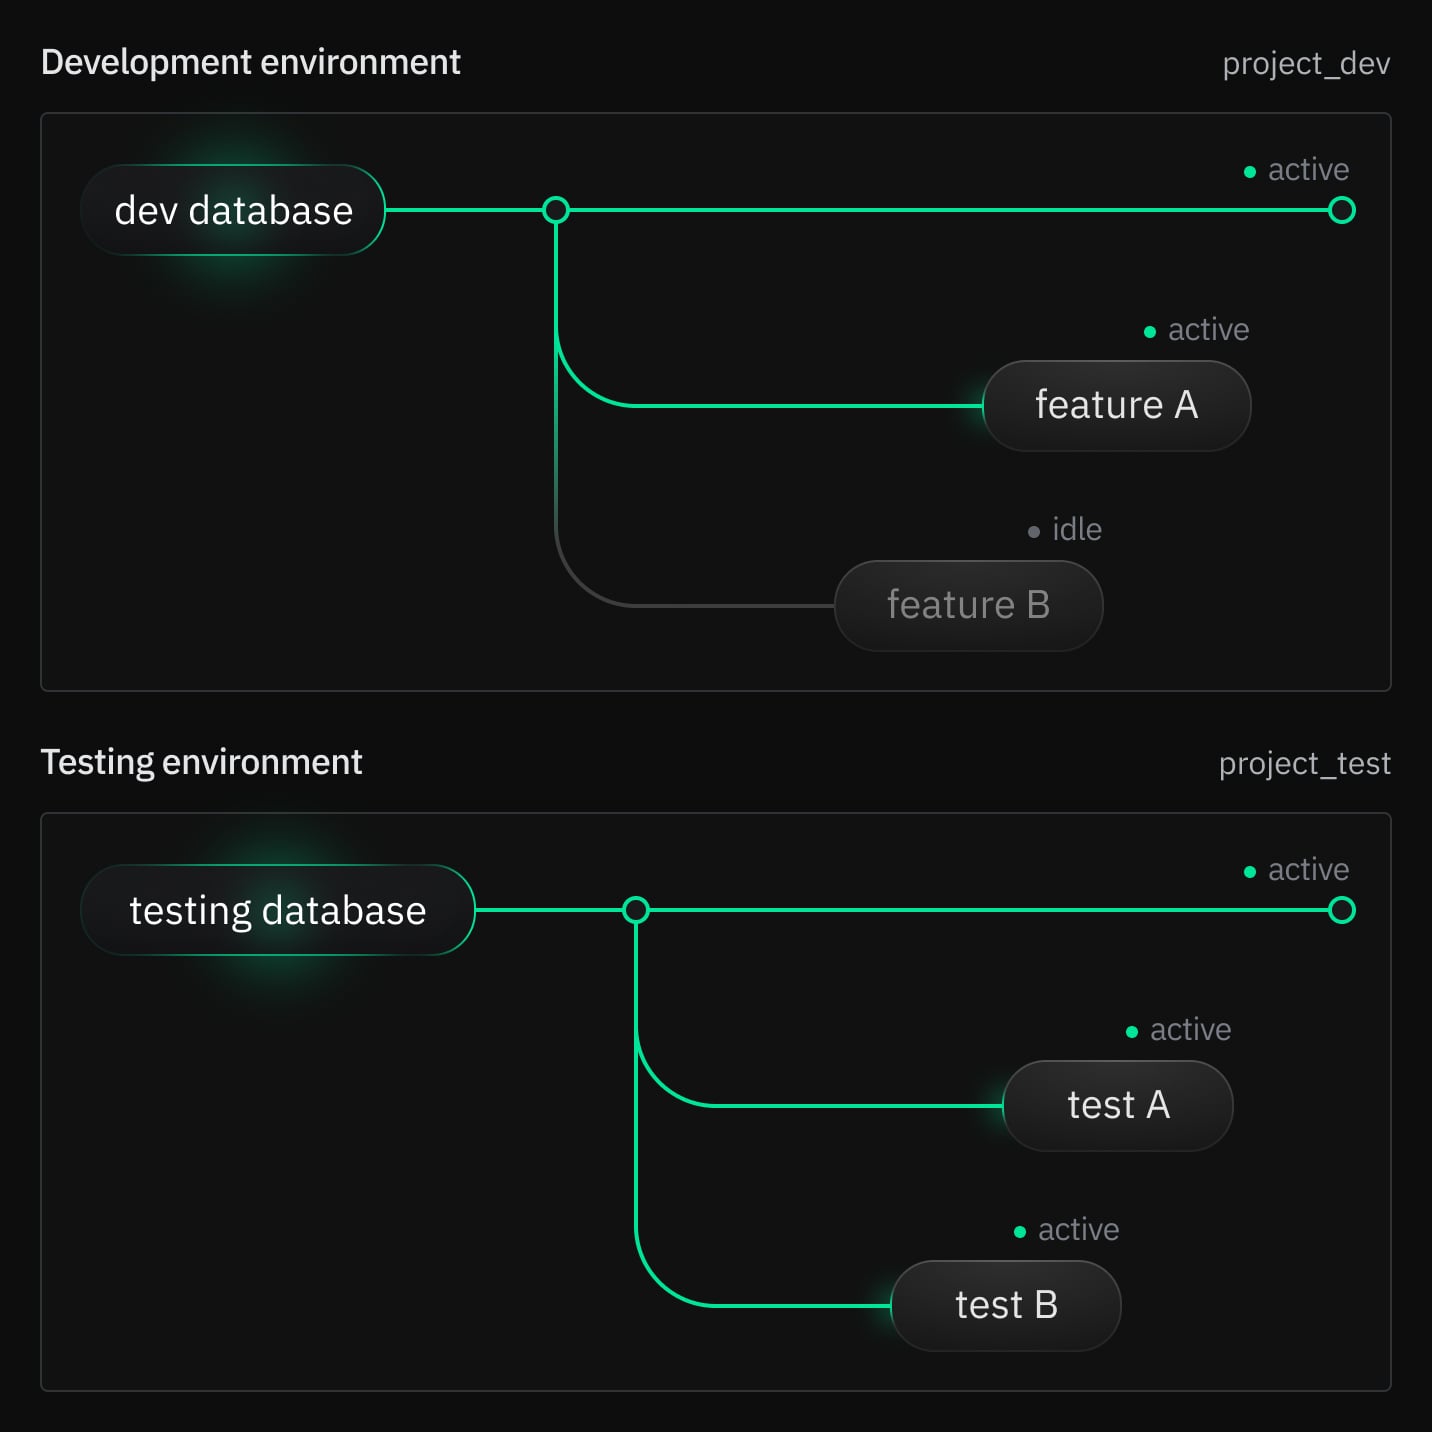Click the project_test label
The height and width of the screenshot is (1432, 1432).
pos(1304,764)
